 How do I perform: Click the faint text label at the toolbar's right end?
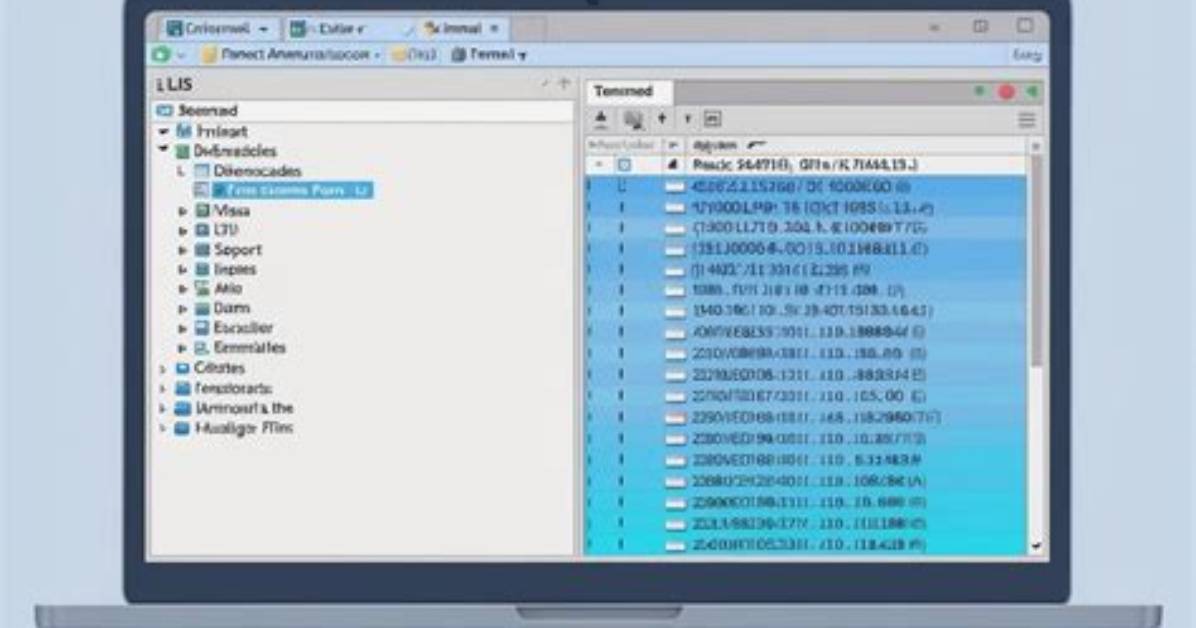pos(1027,55)
